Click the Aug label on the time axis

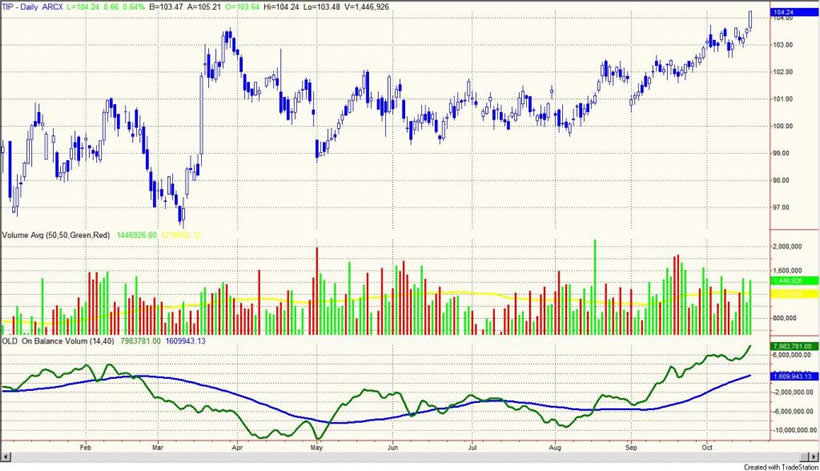[x=555, y=447]
